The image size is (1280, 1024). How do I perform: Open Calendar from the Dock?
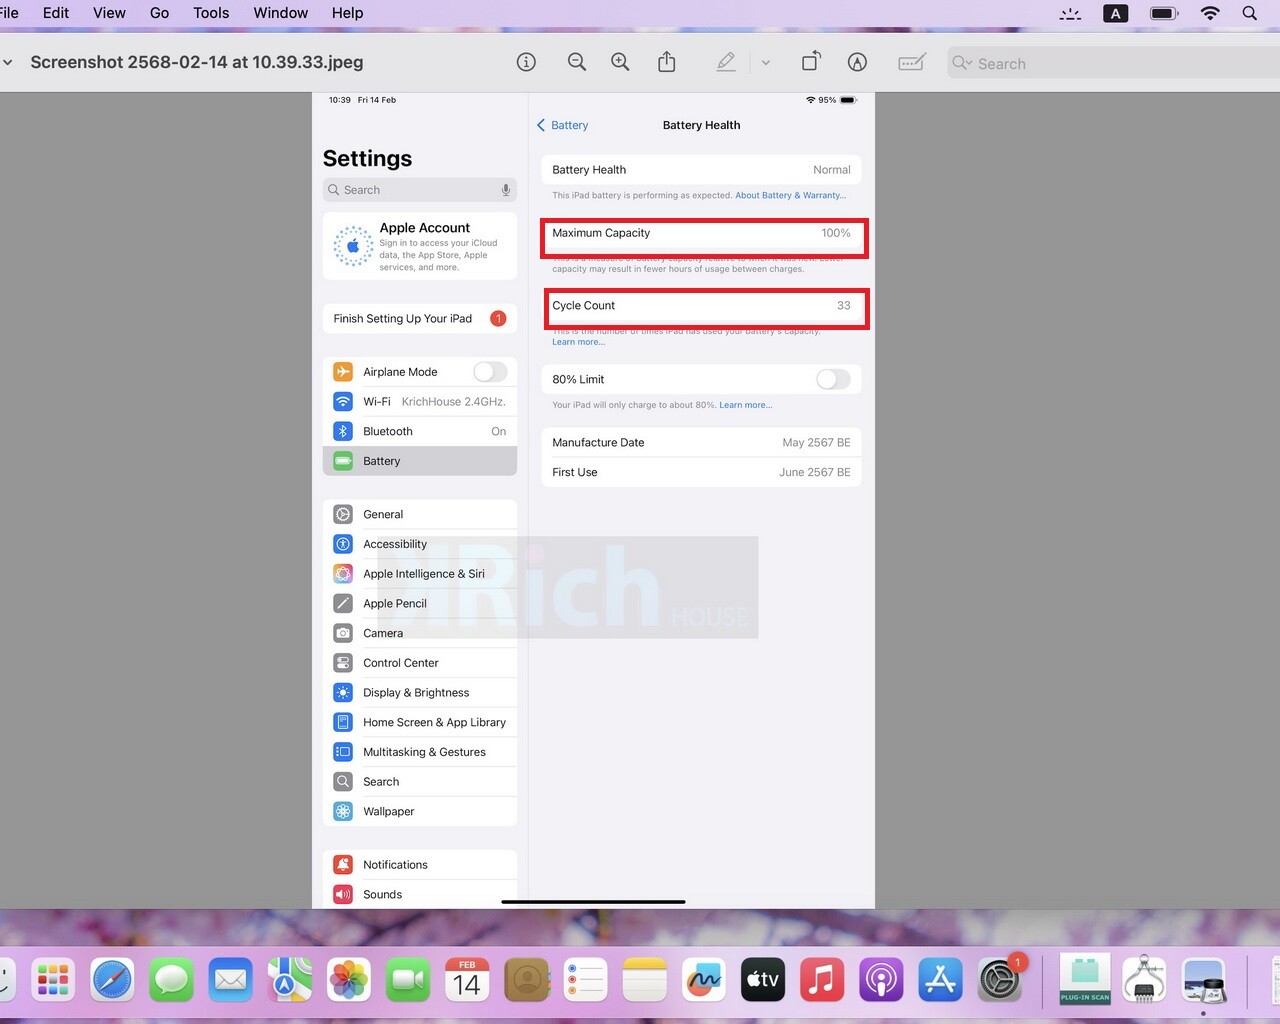pos(467,980)
